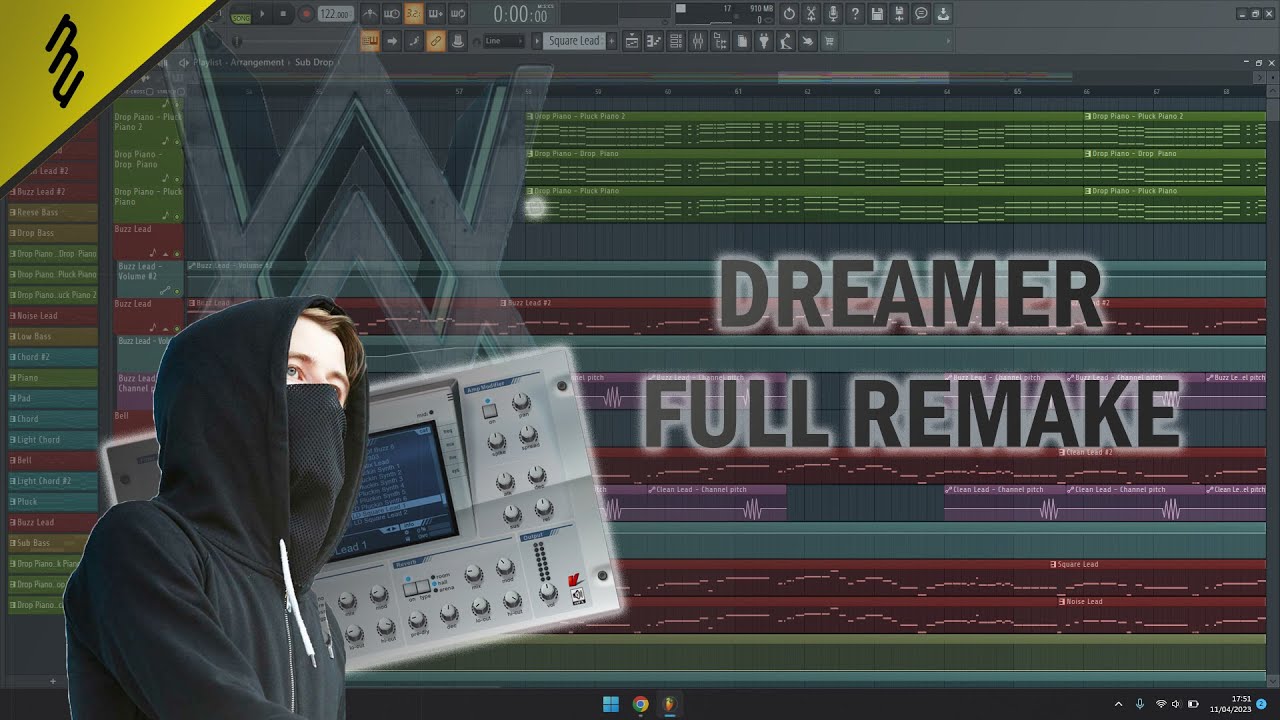1280x720 pixels.
Task: Click the playlist speaker icon before title
Action: 184,62
